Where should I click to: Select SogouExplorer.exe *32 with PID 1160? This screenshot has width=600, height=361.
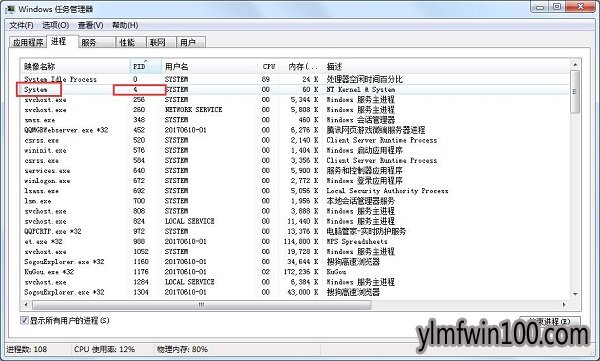click(x=295, y=262)
